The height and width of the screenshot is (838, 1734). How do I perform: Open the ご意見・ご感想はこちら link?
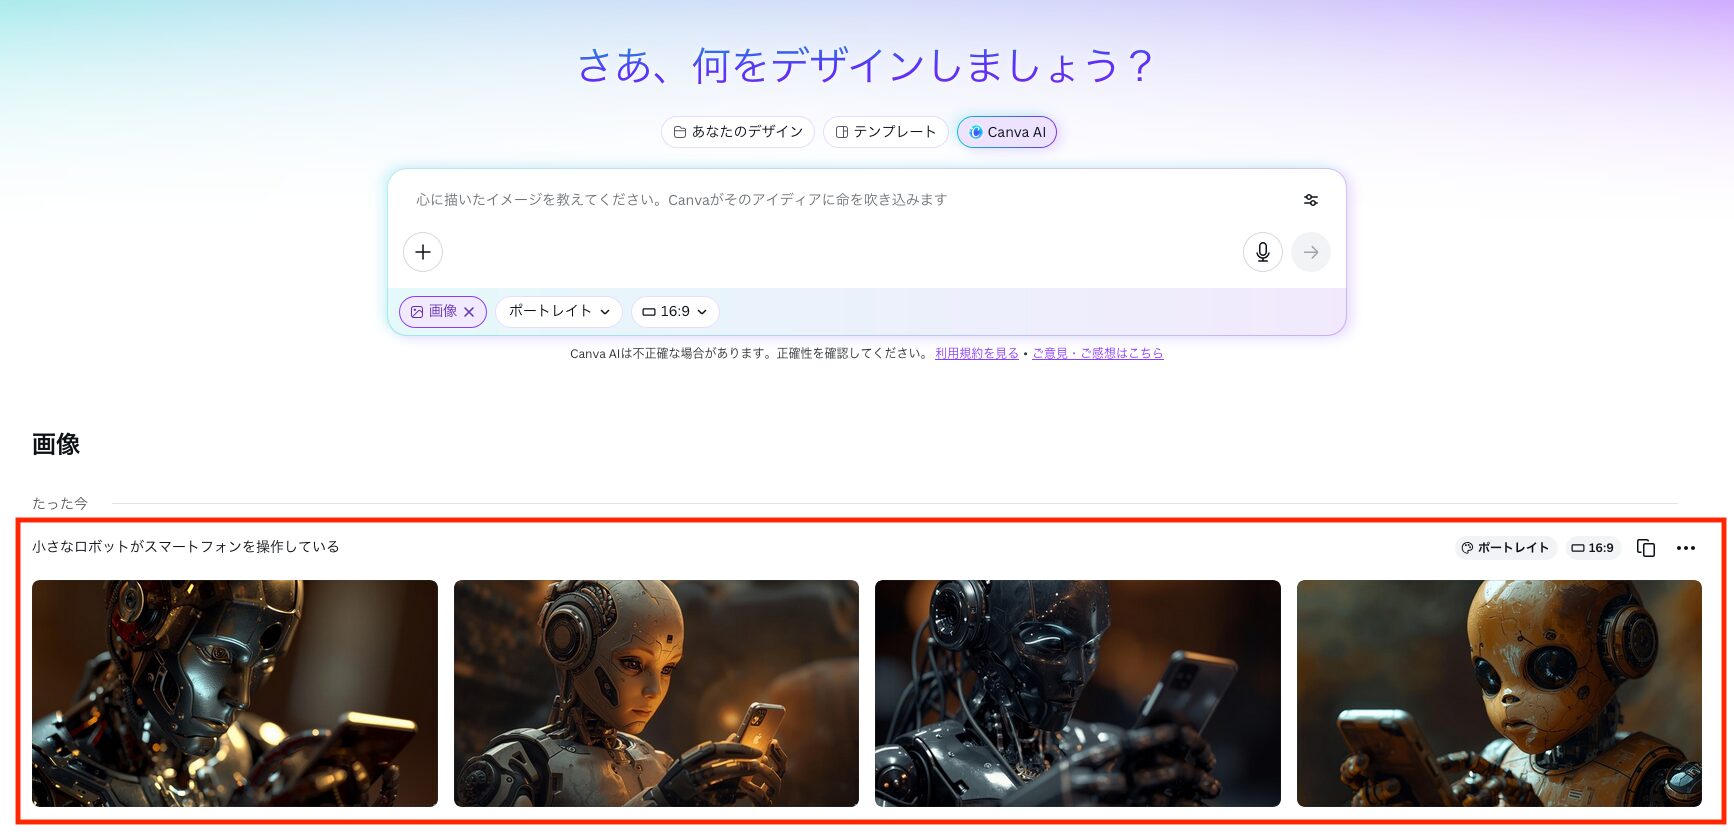click(1098, 354)
